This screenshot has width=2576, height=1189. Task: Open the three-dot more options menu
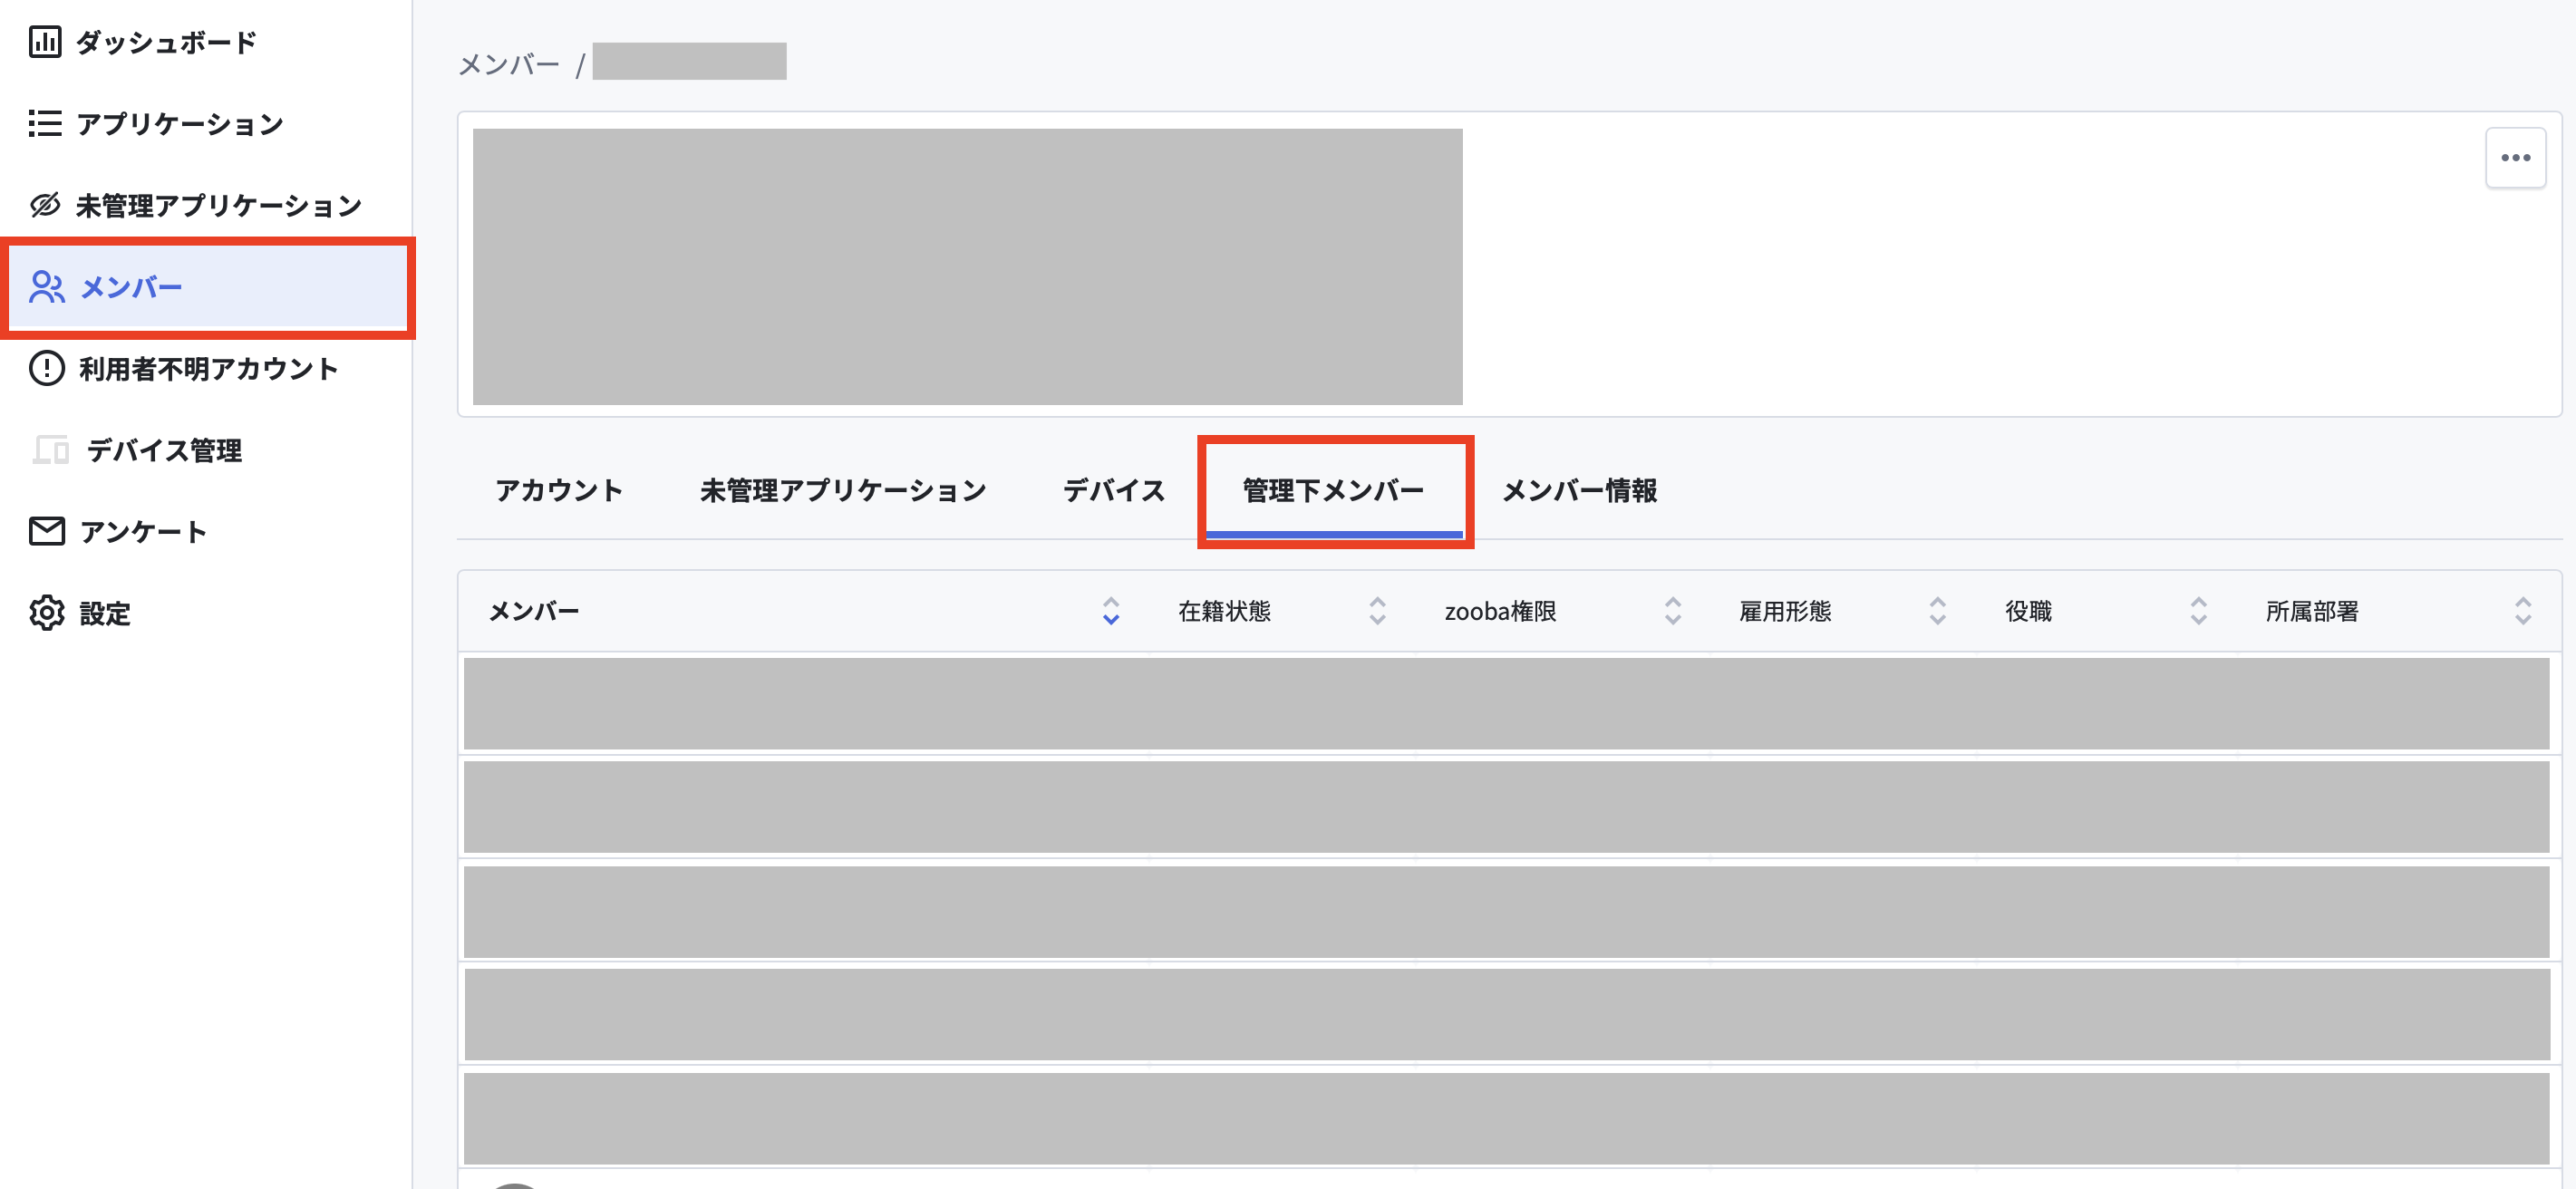2515,158
